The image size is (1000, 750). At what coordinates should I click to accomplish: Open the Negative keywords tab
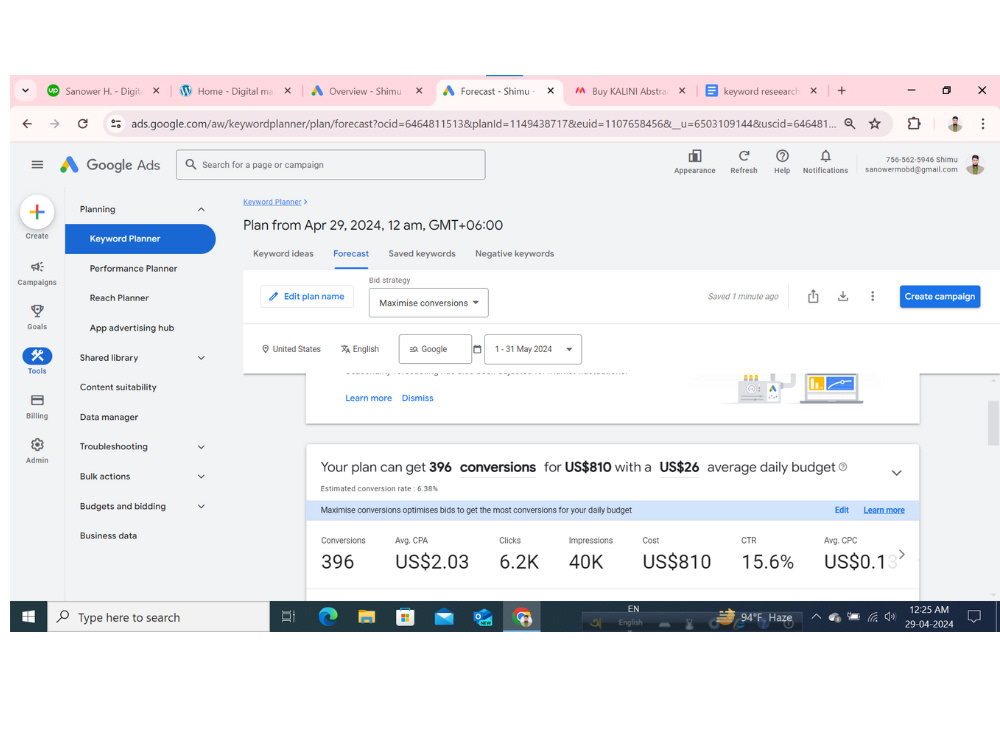click(x=514, y=254)
